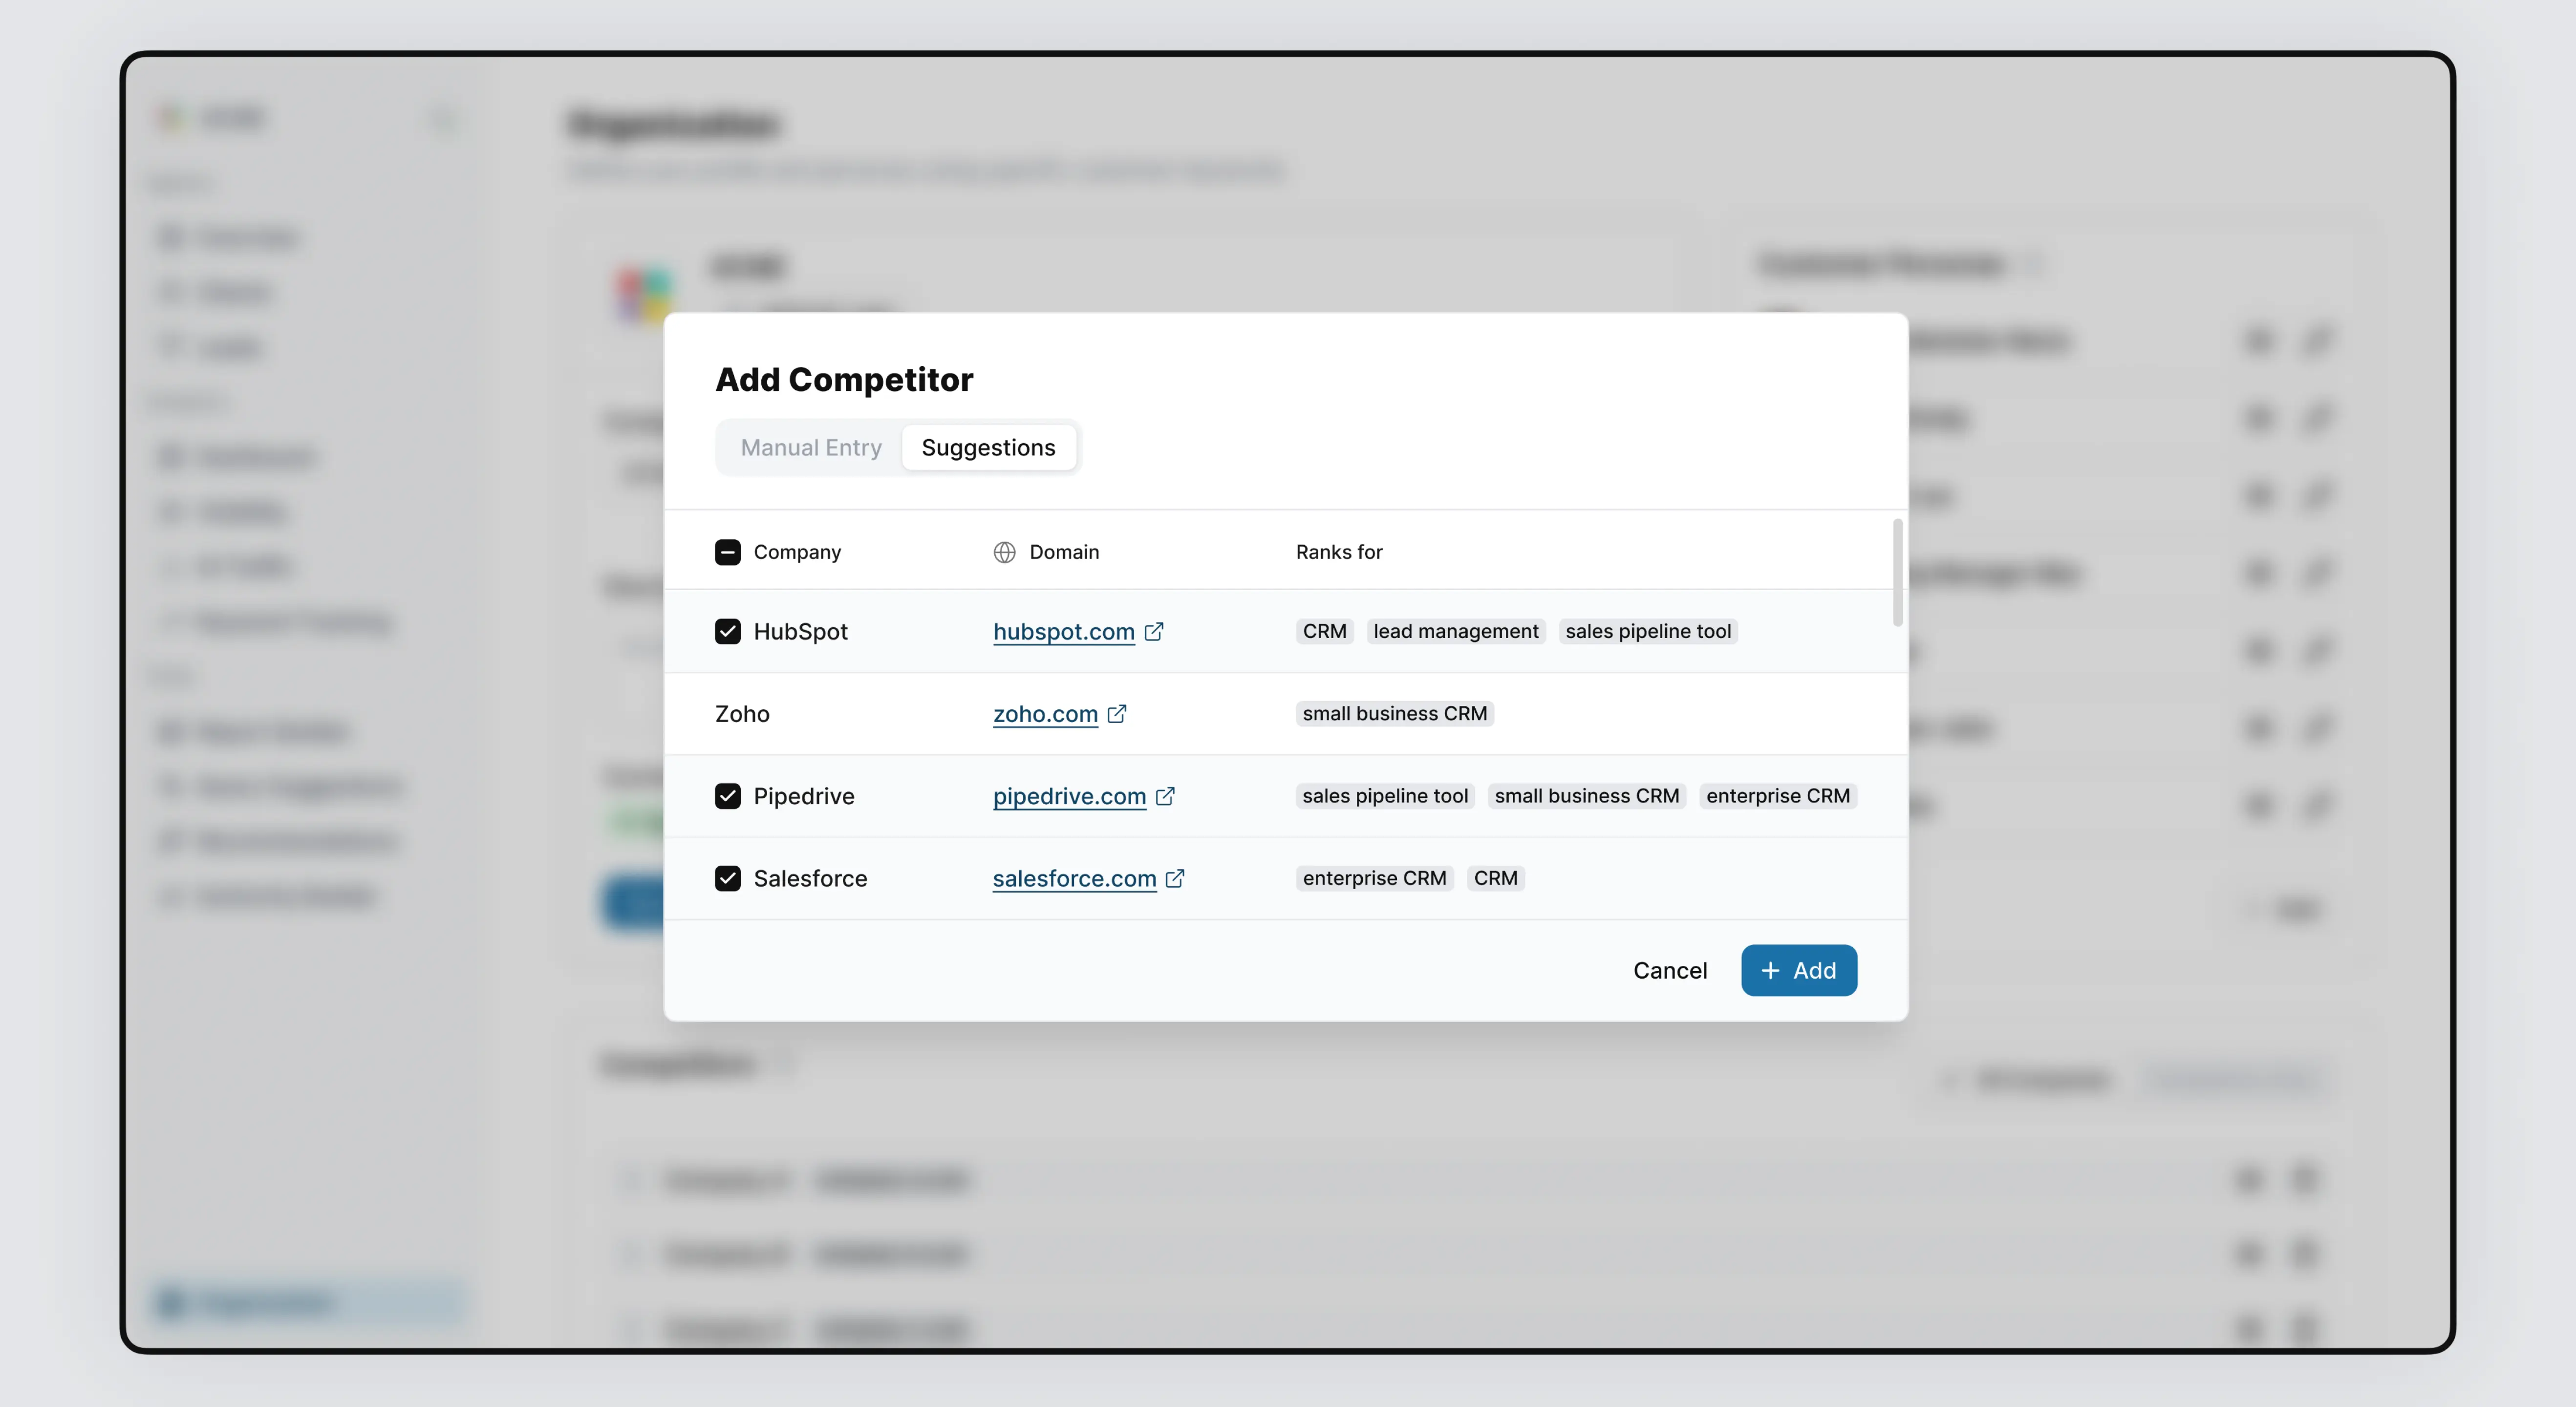
Task: Uncheck the Pipedrive checkbox
Action: click(x=728, y=796)
